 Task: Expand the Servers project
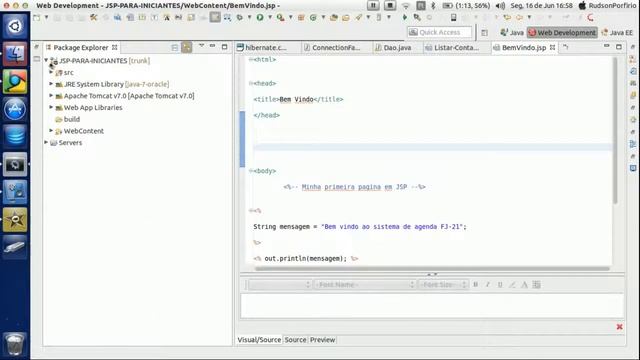click(46, 142)
